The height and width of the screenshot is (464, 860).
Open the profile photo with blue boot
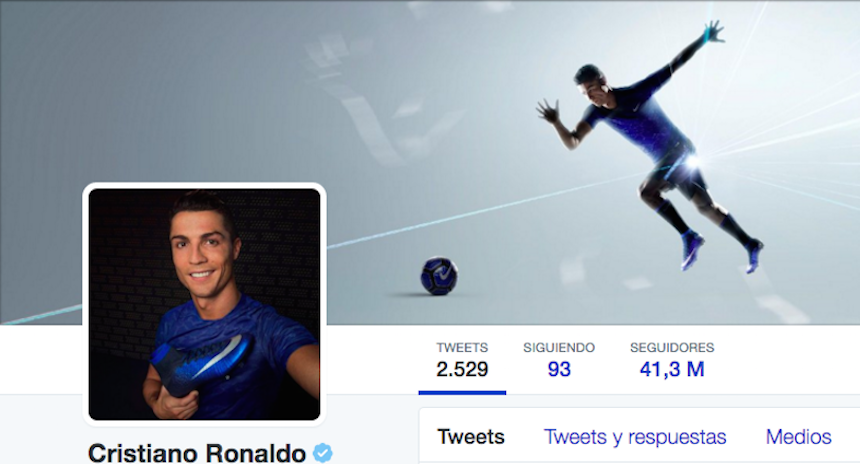[204, 304]
